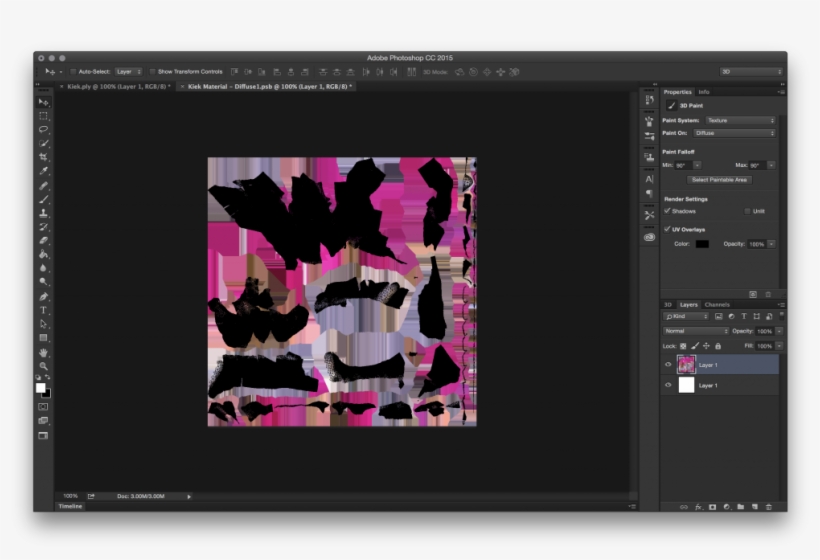This screenshot has width=820, height=560.
Task: Toggle Lock all padlock icon
Action: click(x=718, y=346)
